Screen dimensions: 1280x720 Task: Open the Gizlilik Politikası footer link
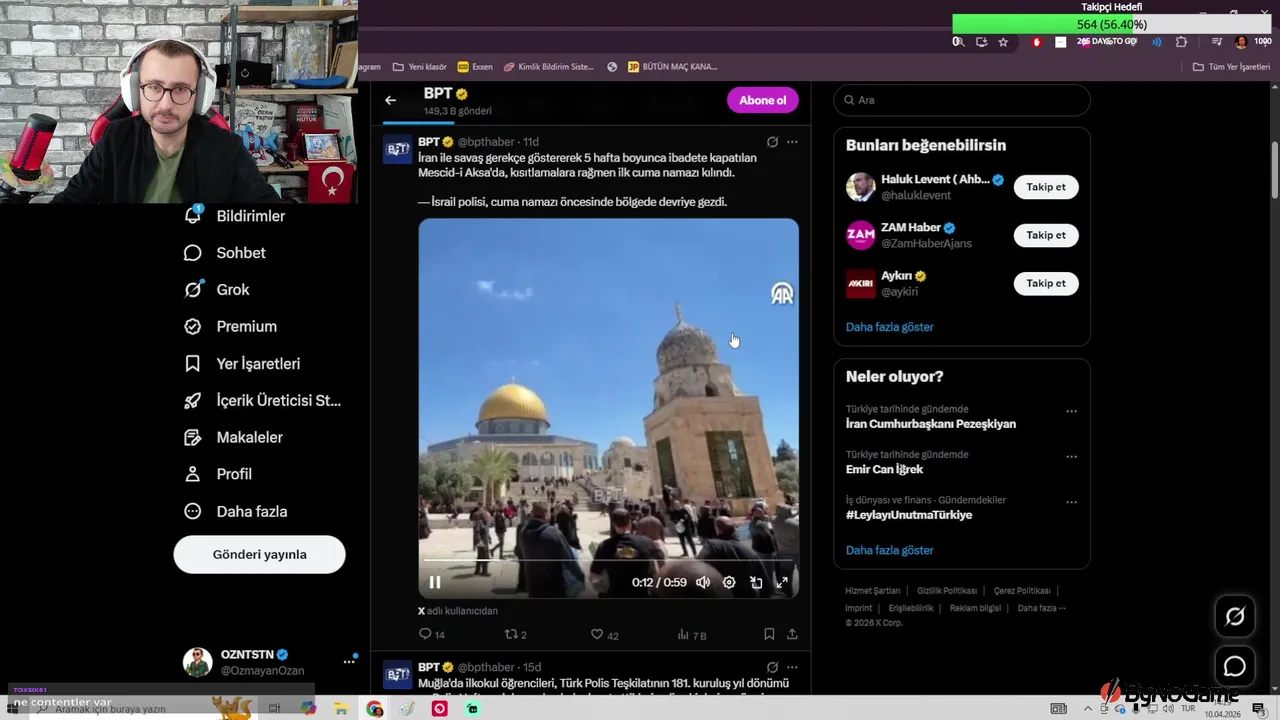click(946, 591)
